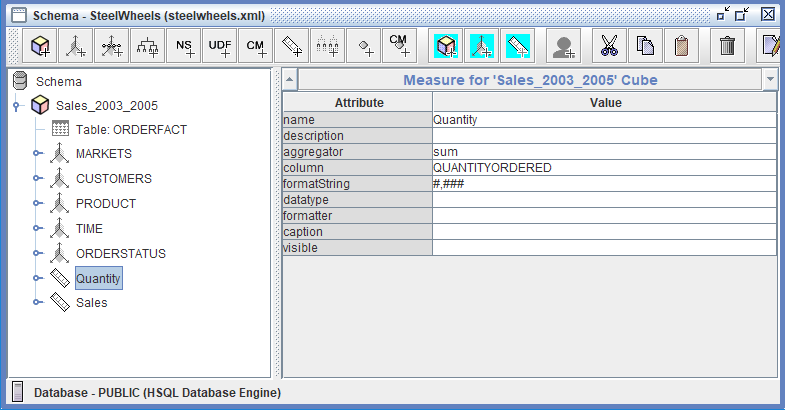Click the Add Hierarchy toolbar icon
This screenshot has height=410, width=785.
point(149,46)
